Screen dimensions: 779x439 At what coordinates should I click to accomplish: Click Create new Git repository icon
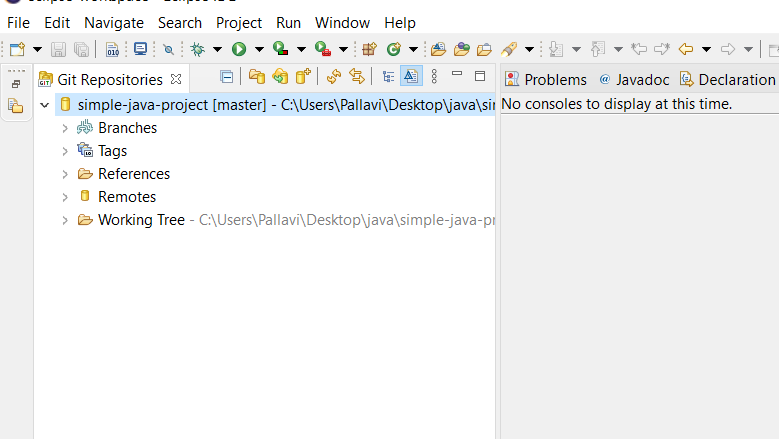[303, 76]
